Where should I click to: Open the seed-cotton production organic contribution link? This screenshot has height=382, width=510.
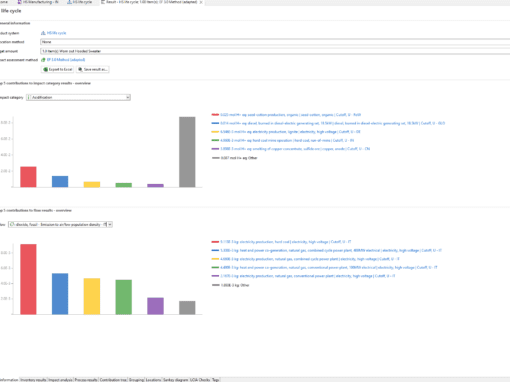(x=291, y=115)
